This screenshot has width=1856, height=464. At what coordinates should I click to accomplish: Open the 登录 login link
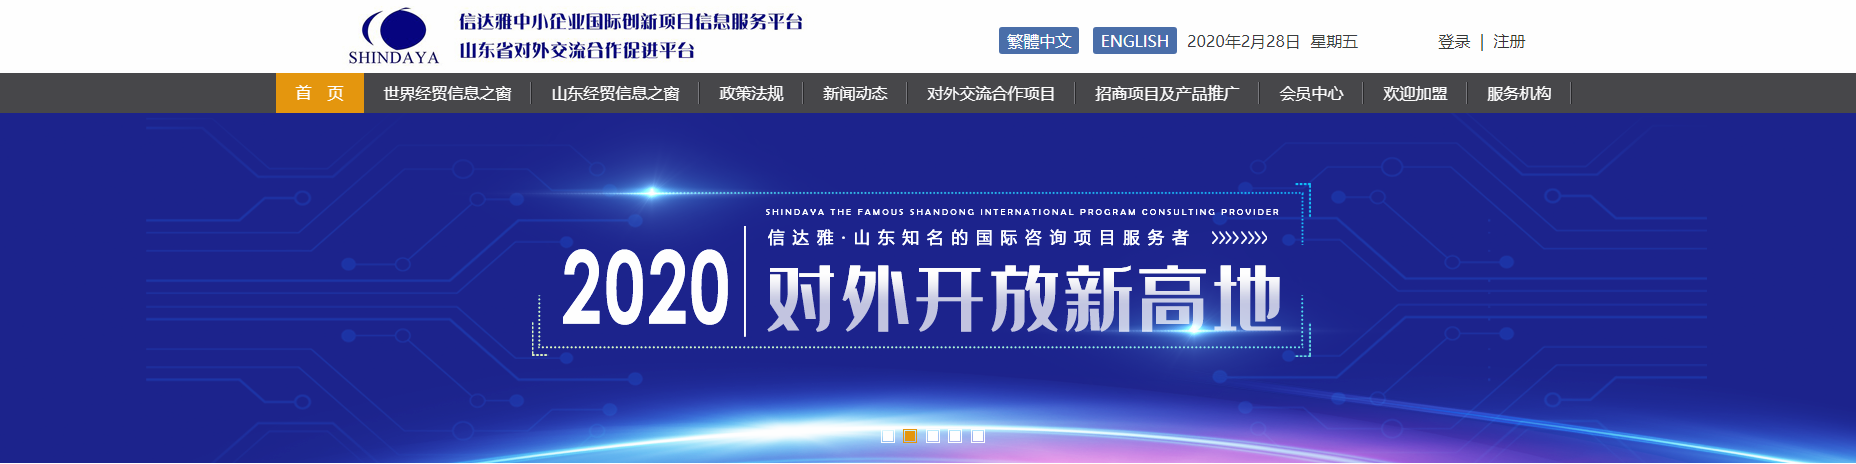point(1453,41)
